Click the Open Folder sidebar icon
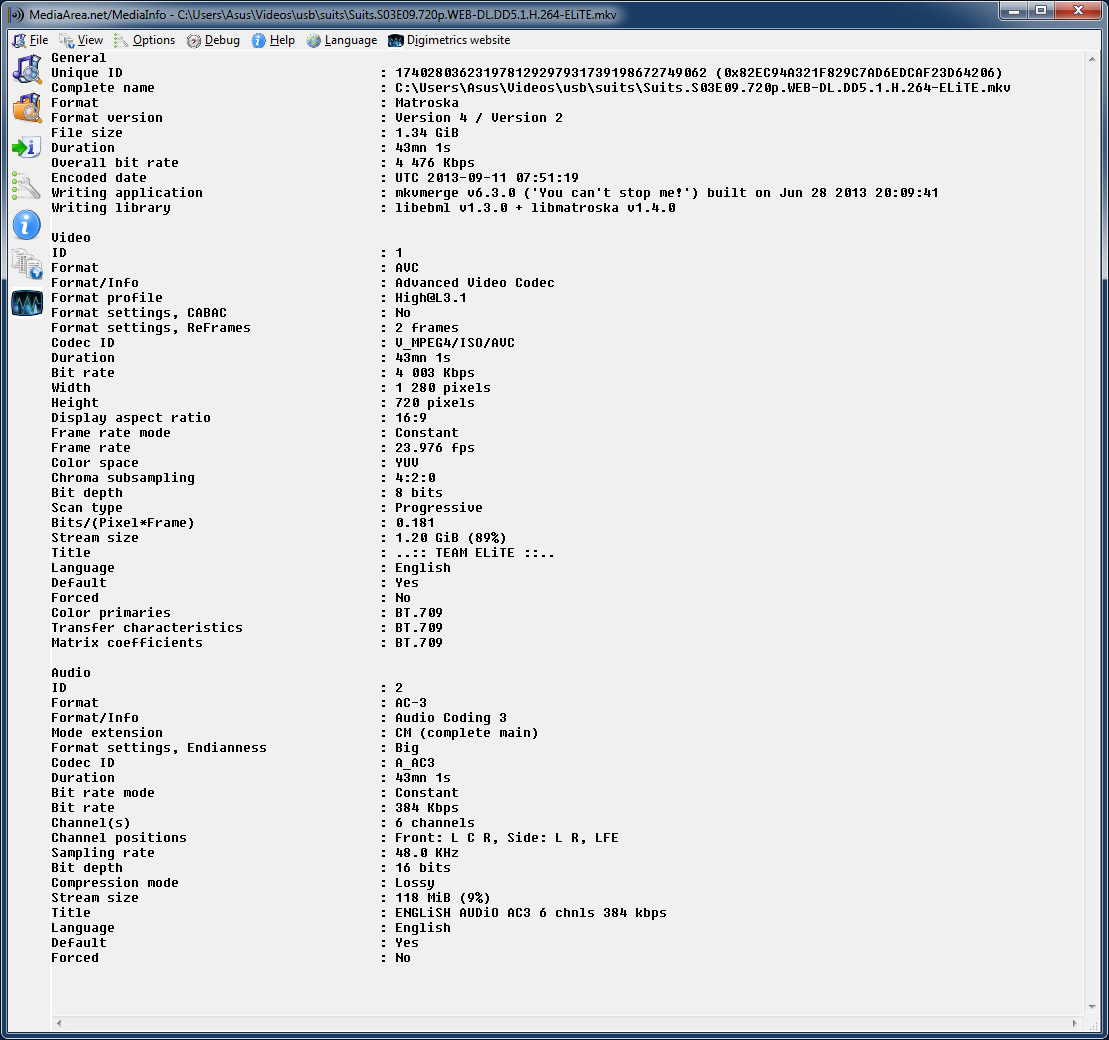1109x1040 pixels. [27, 108]
